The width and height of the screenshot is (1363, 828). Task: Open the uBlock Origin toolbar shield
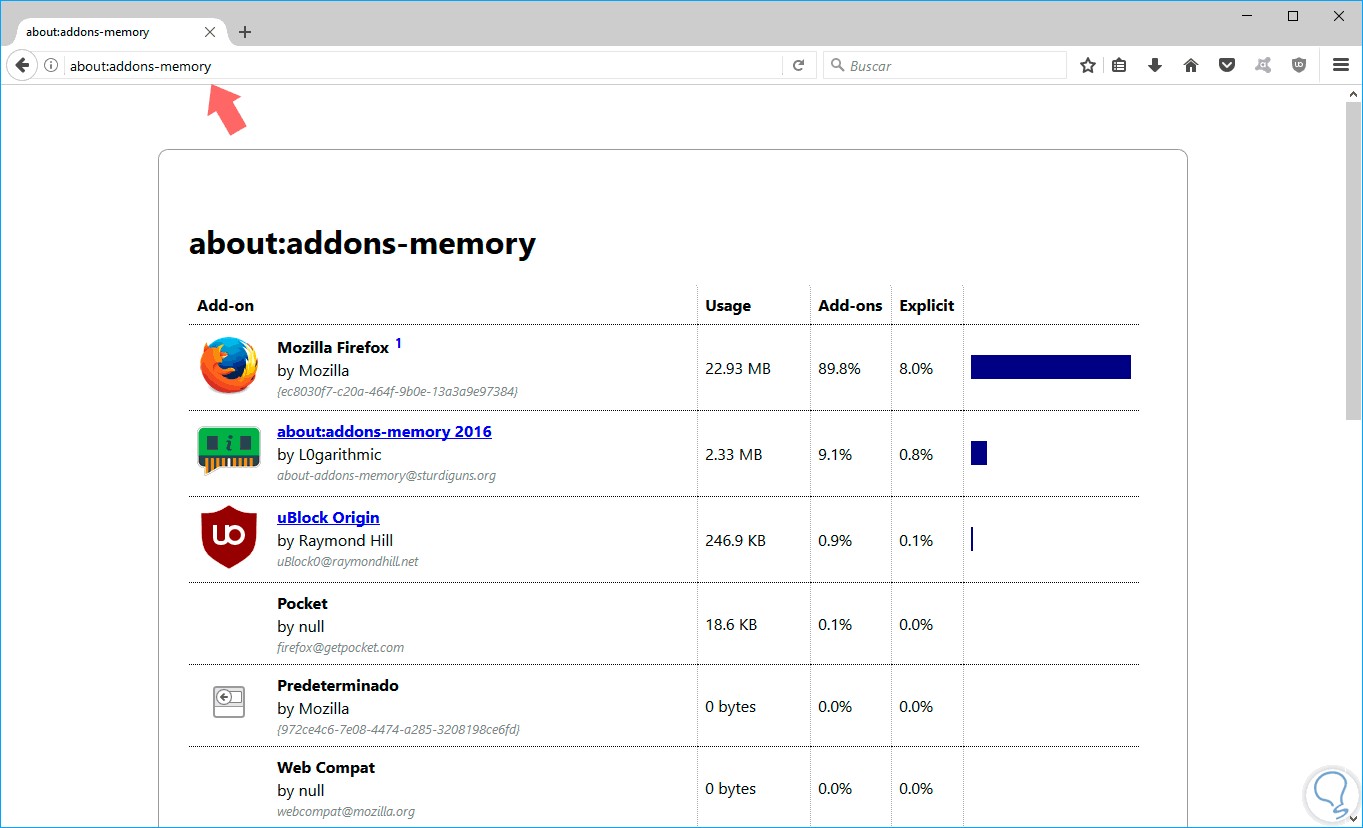pos(1299,66)
